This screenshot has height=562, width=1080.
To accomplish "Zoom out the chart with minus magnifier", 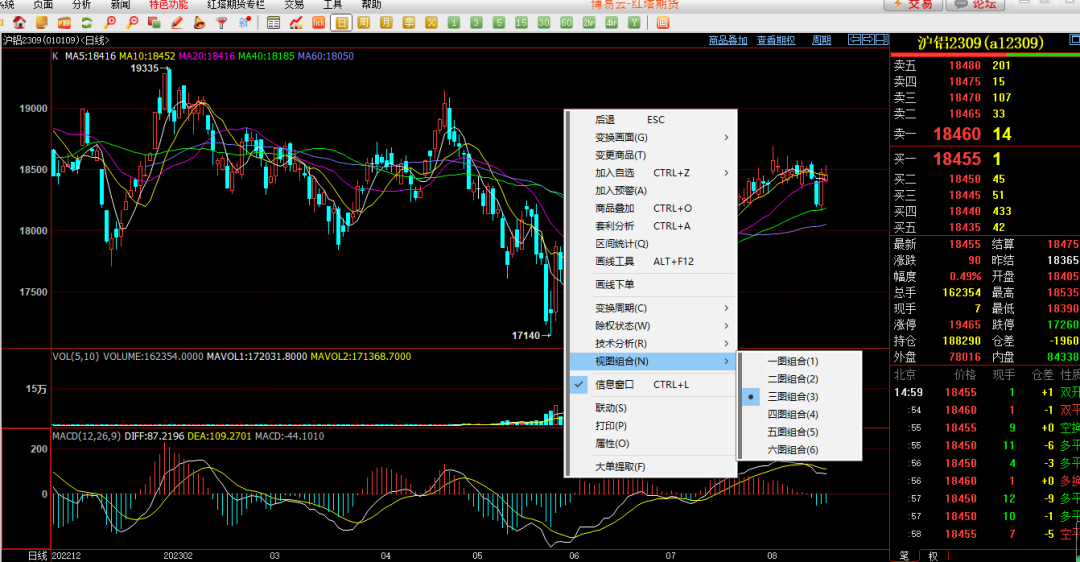I will click(132, 23).
